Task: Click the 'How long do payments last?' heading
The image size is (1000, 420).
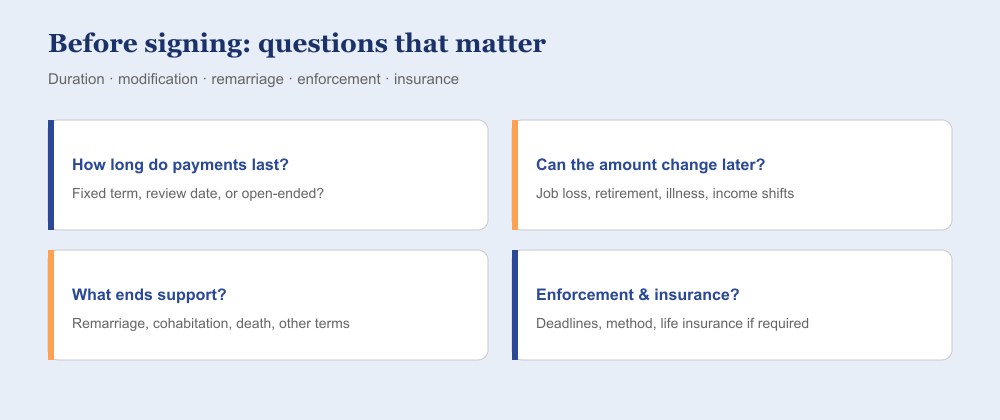Action: [x=180, y=165]
